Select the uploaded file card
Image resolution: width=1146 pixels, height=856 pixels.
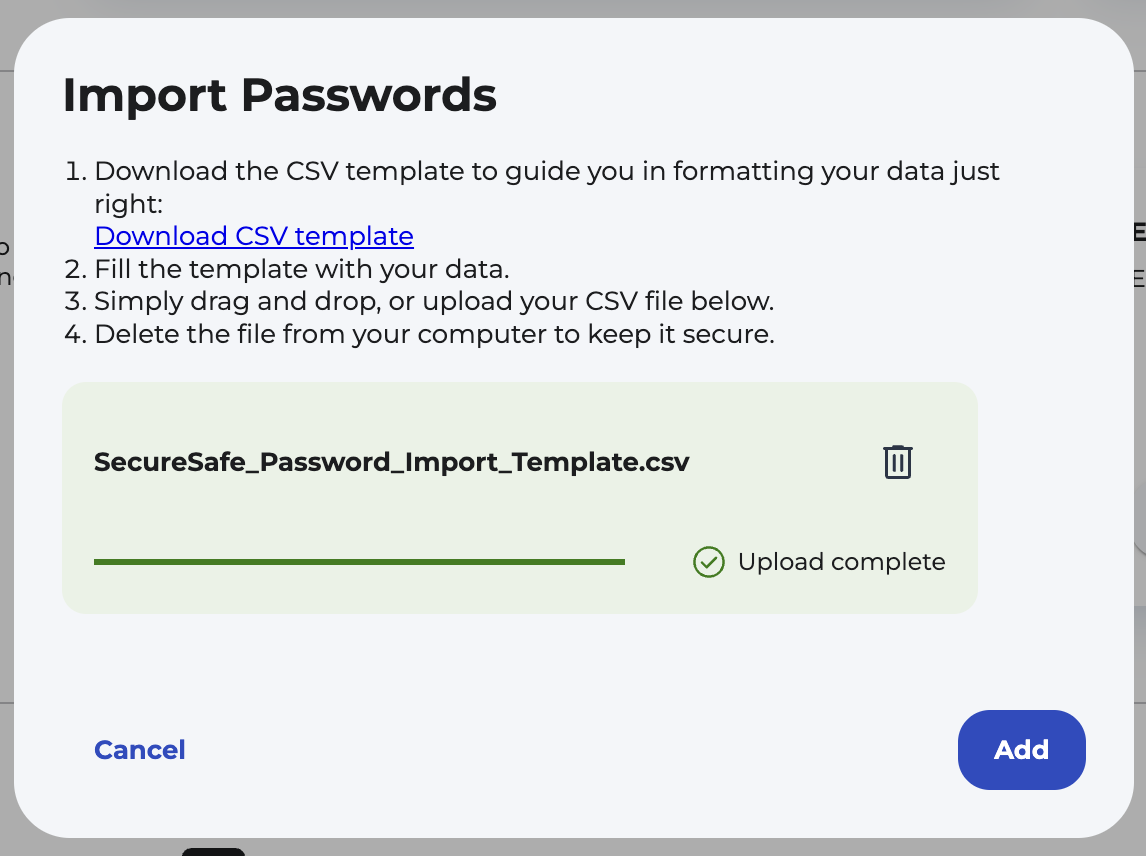point(520,497)
